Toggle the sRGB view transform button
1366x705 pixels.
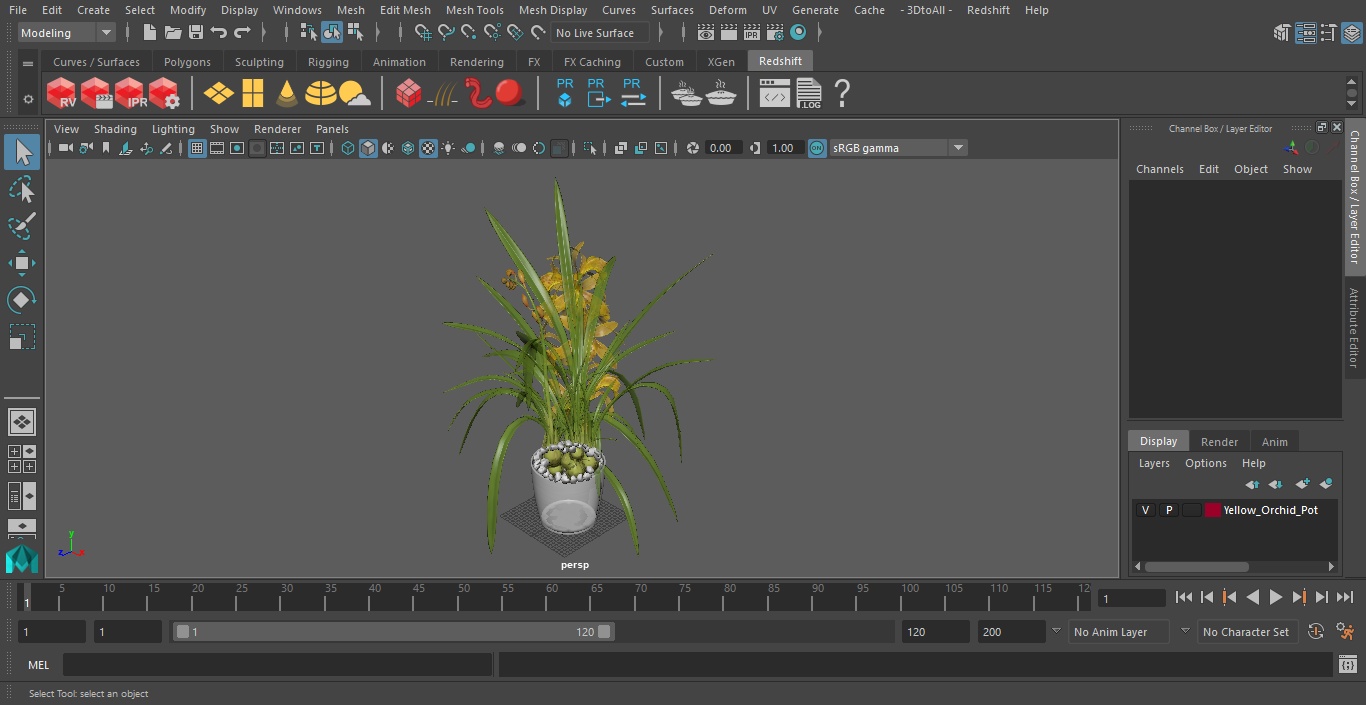817,148
